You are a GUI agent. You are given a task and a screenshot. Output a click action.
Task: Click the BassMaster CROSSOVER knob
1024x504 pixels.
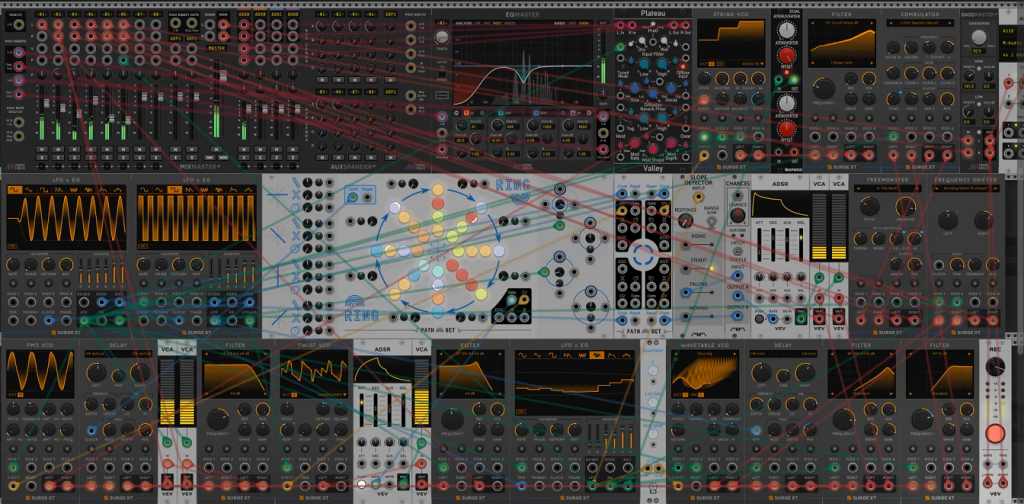click(977, 38)
